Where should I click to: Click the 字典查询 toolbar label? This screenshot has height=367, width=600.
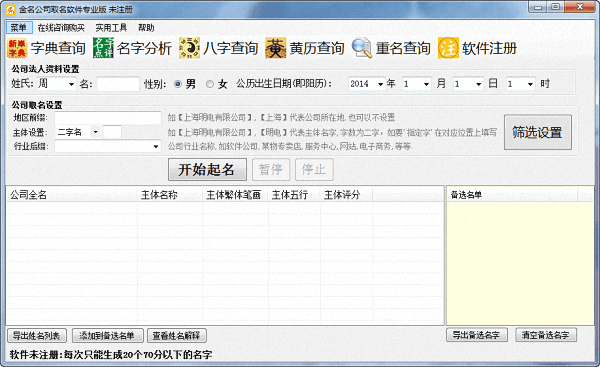[x=58, y=48]
